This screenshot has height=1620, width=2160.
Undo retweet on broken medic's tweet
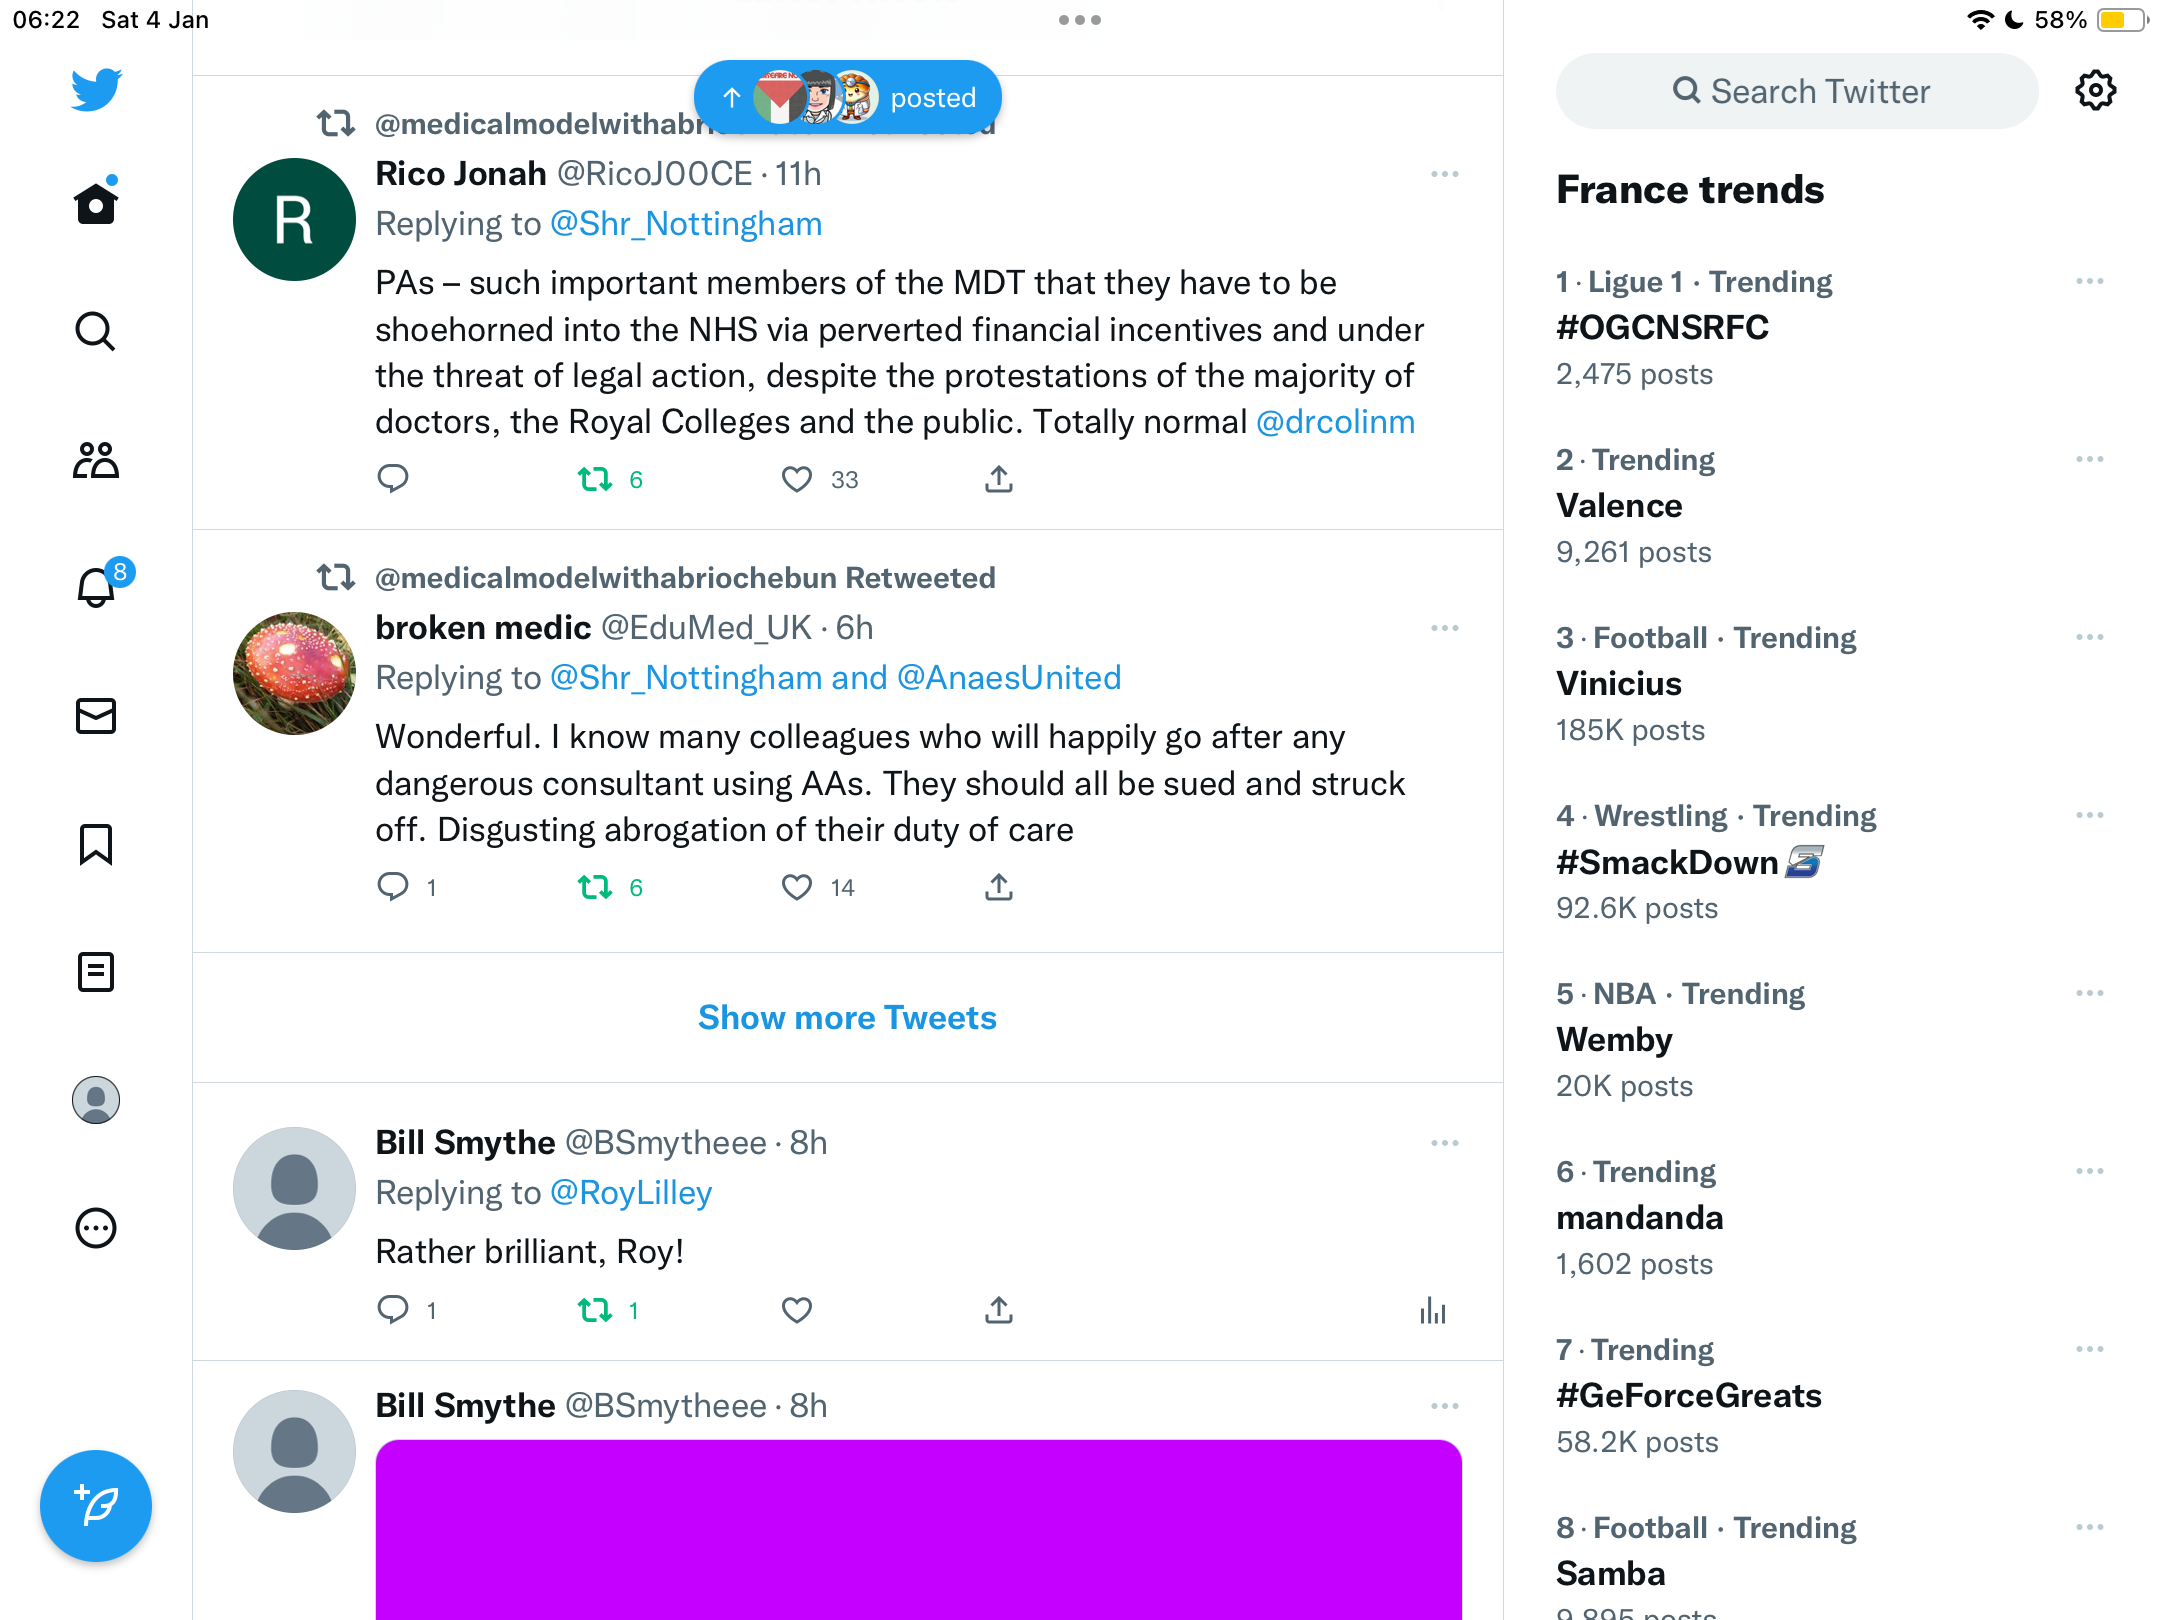[x=596, y=887]
